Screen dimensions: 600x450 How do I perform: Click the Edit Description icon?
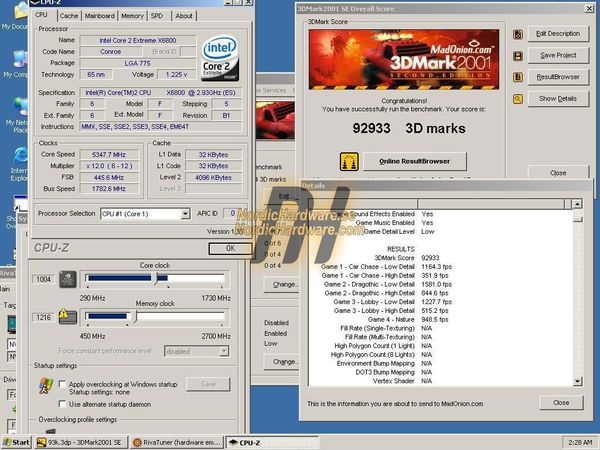pyautogui.click(x=518, y=34)
